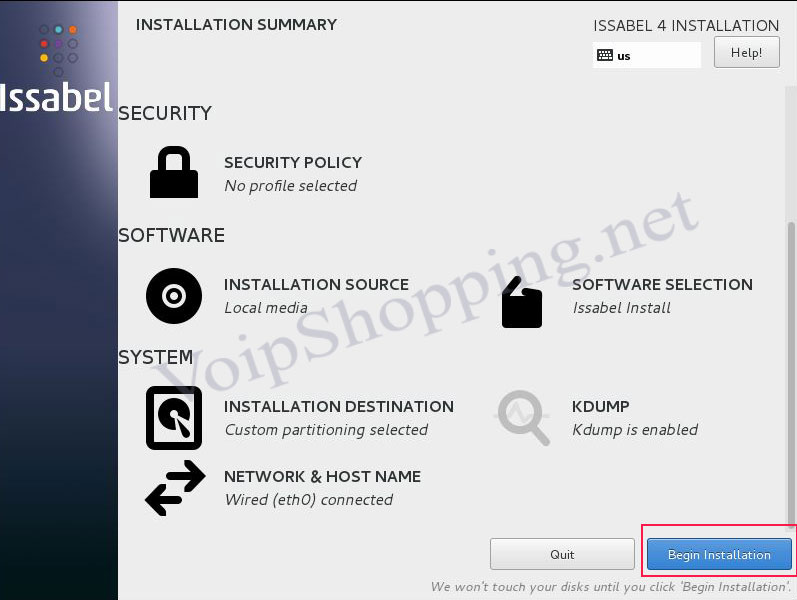Click the Security Policy padlock icon
This screenshot has height=600, width=797.
[x=174, y=172]
